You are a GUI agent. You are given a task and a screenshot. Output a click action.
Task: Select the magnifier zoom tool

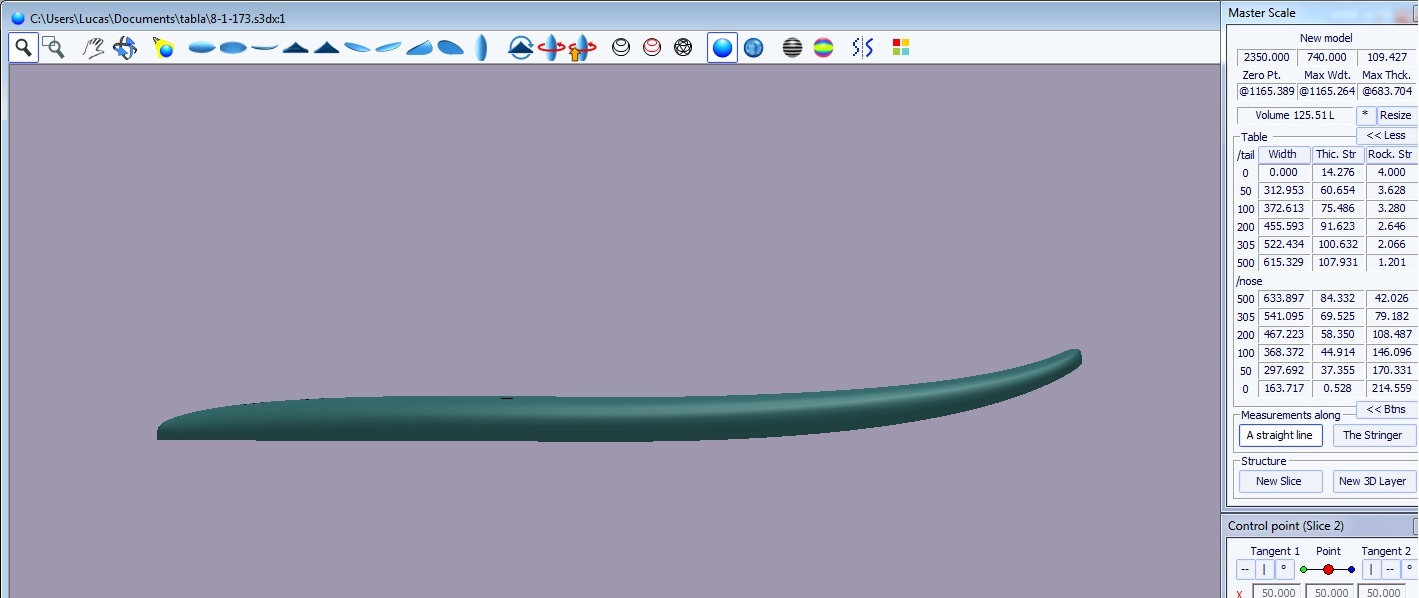point(24,47)
